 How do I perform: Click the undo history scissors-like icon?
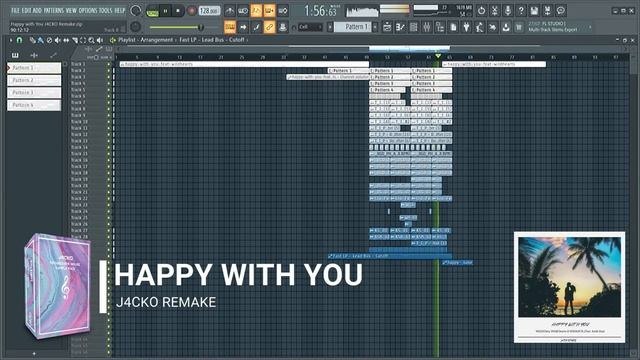[x=494, y=11]
